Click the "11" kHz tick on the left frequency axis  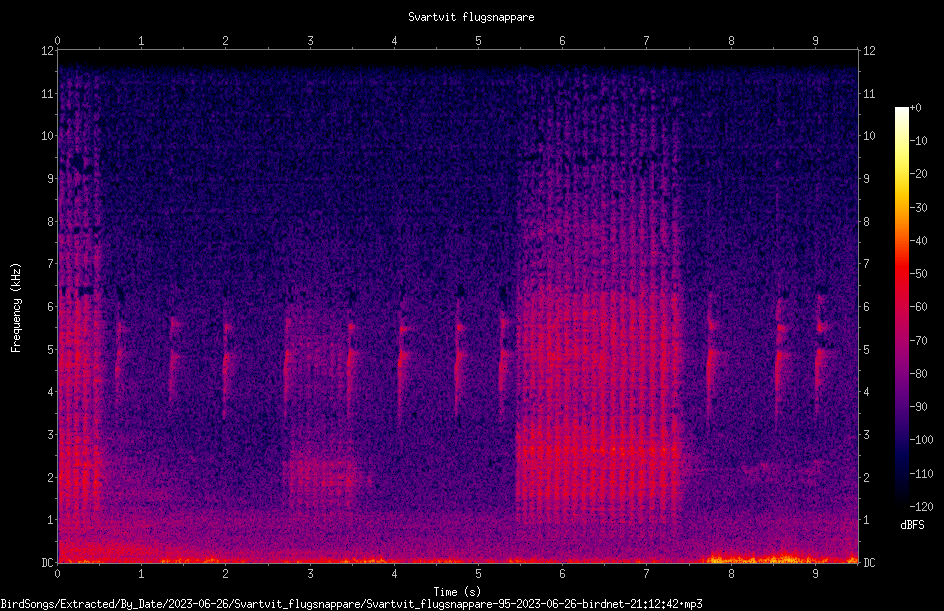[x=47, y=93]
